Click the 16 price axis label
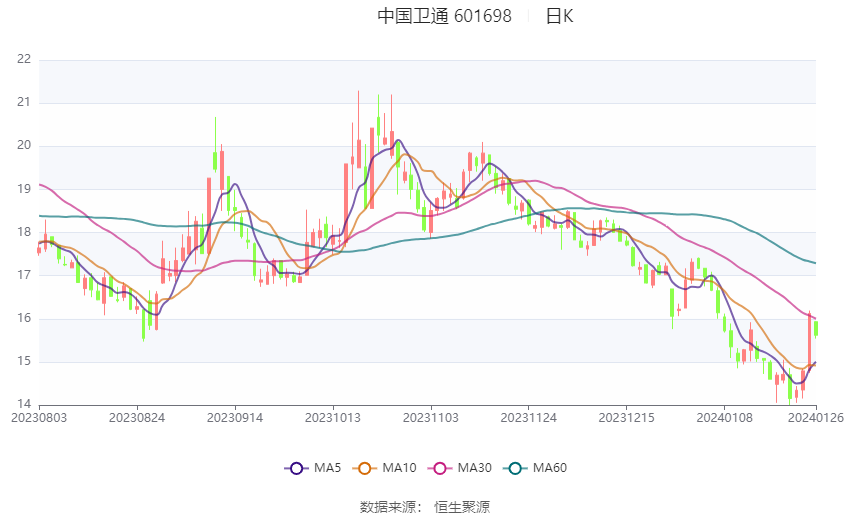 coord(24,318)
